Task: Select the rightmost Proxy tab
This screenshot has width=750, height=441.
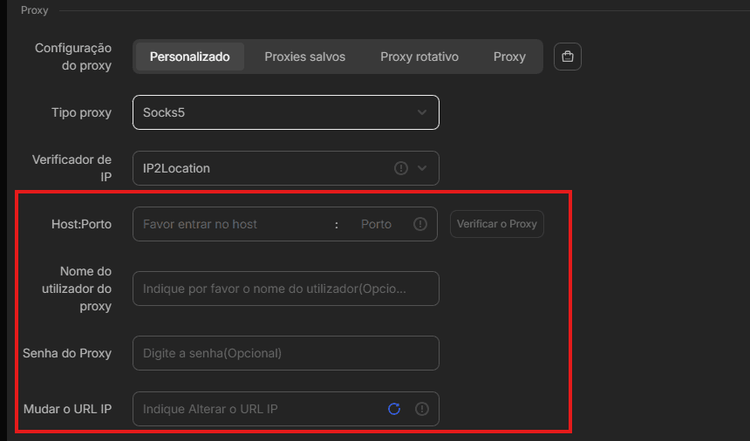Action: pos(509,56)
